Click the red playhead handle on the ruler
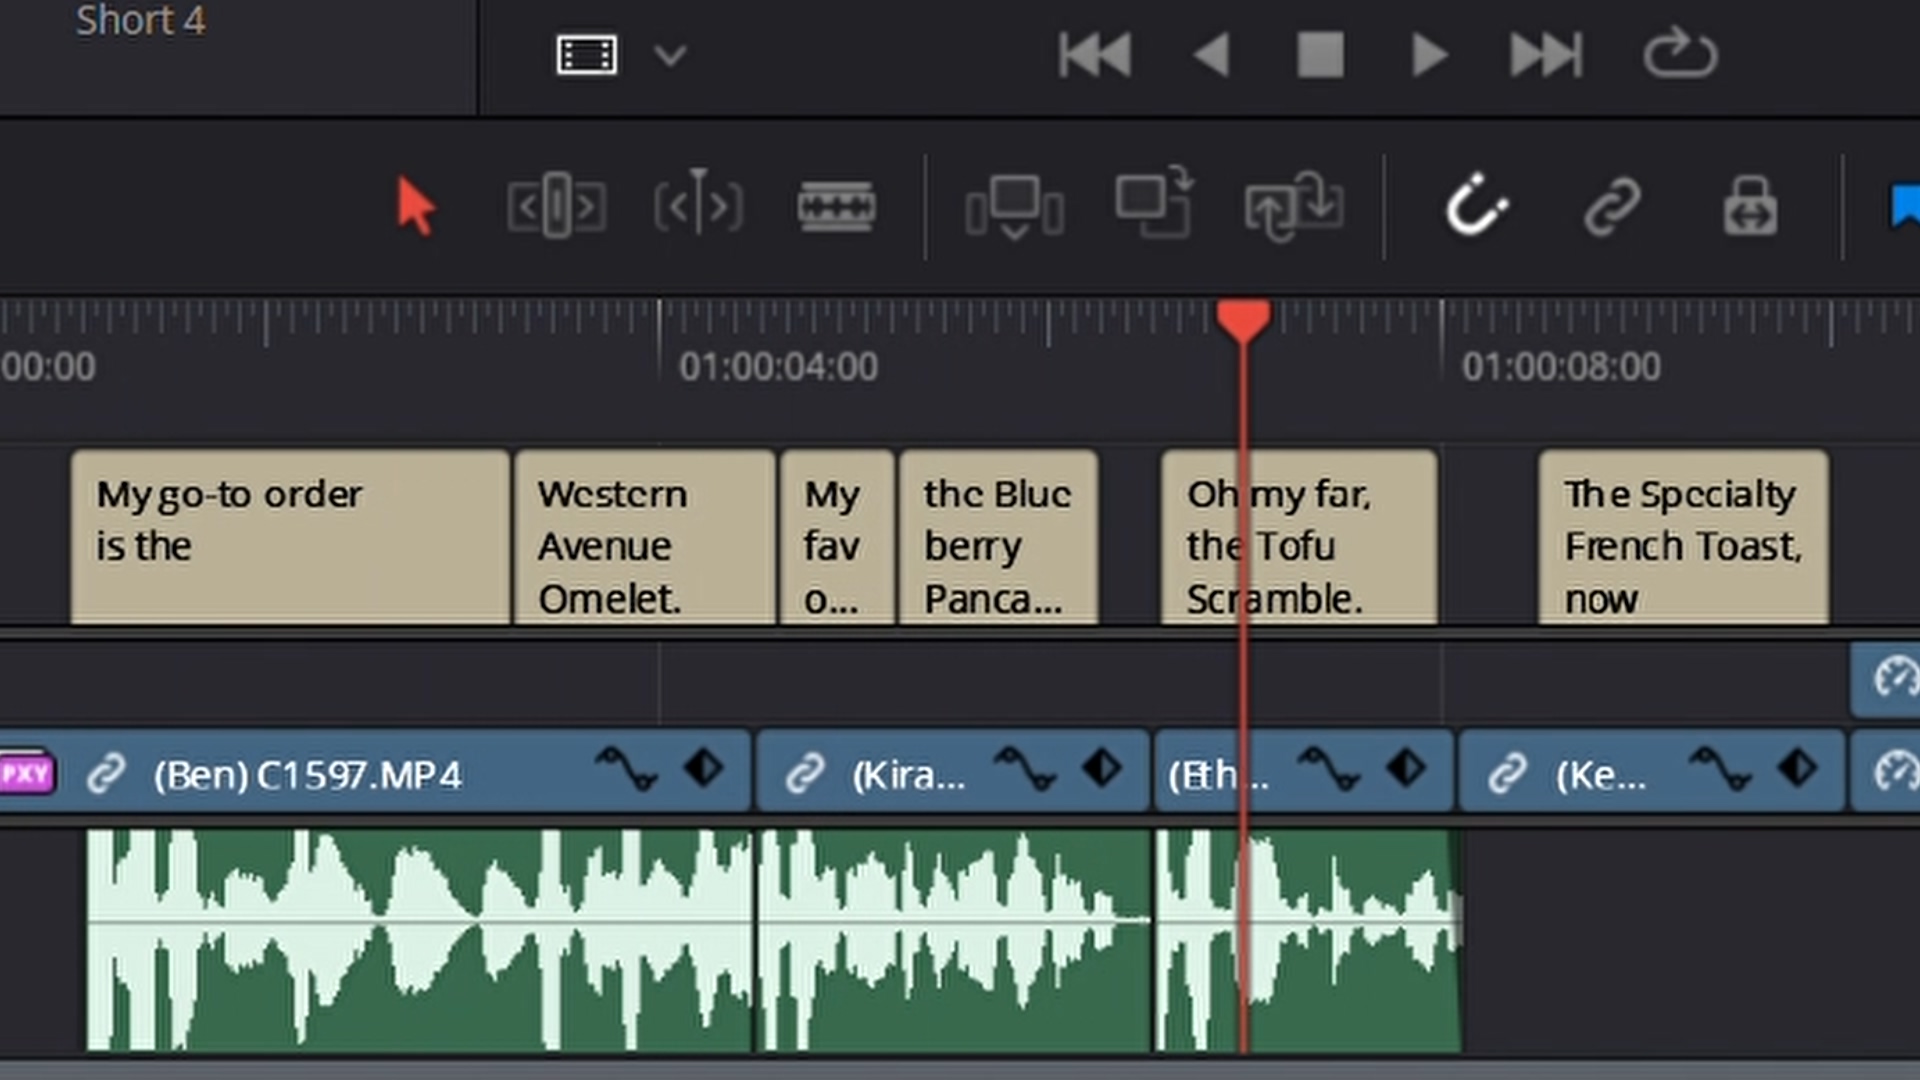The width and height of the screenshot is (1920, 1080). tap(1243, 320)
